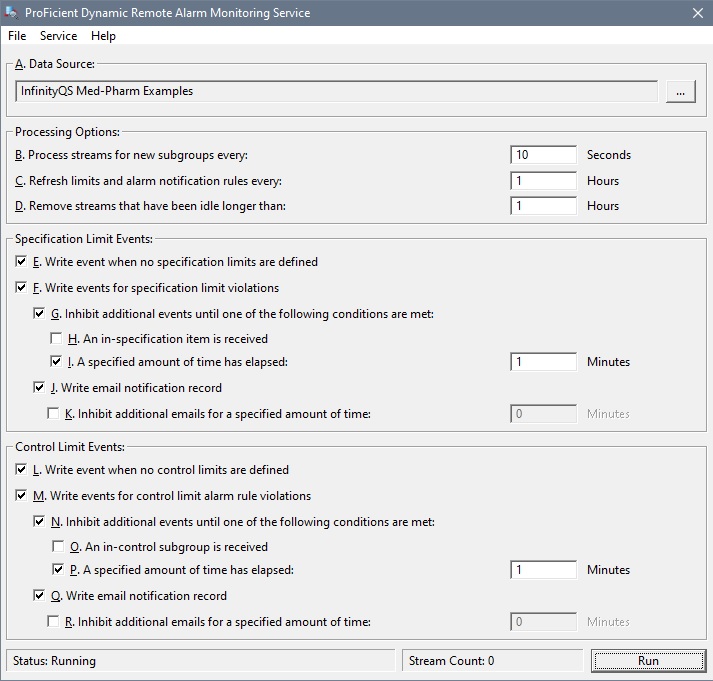Click the ProFicient app icon in title bar
The height and width of the screenshot is (681, 713).
[11, 12]
